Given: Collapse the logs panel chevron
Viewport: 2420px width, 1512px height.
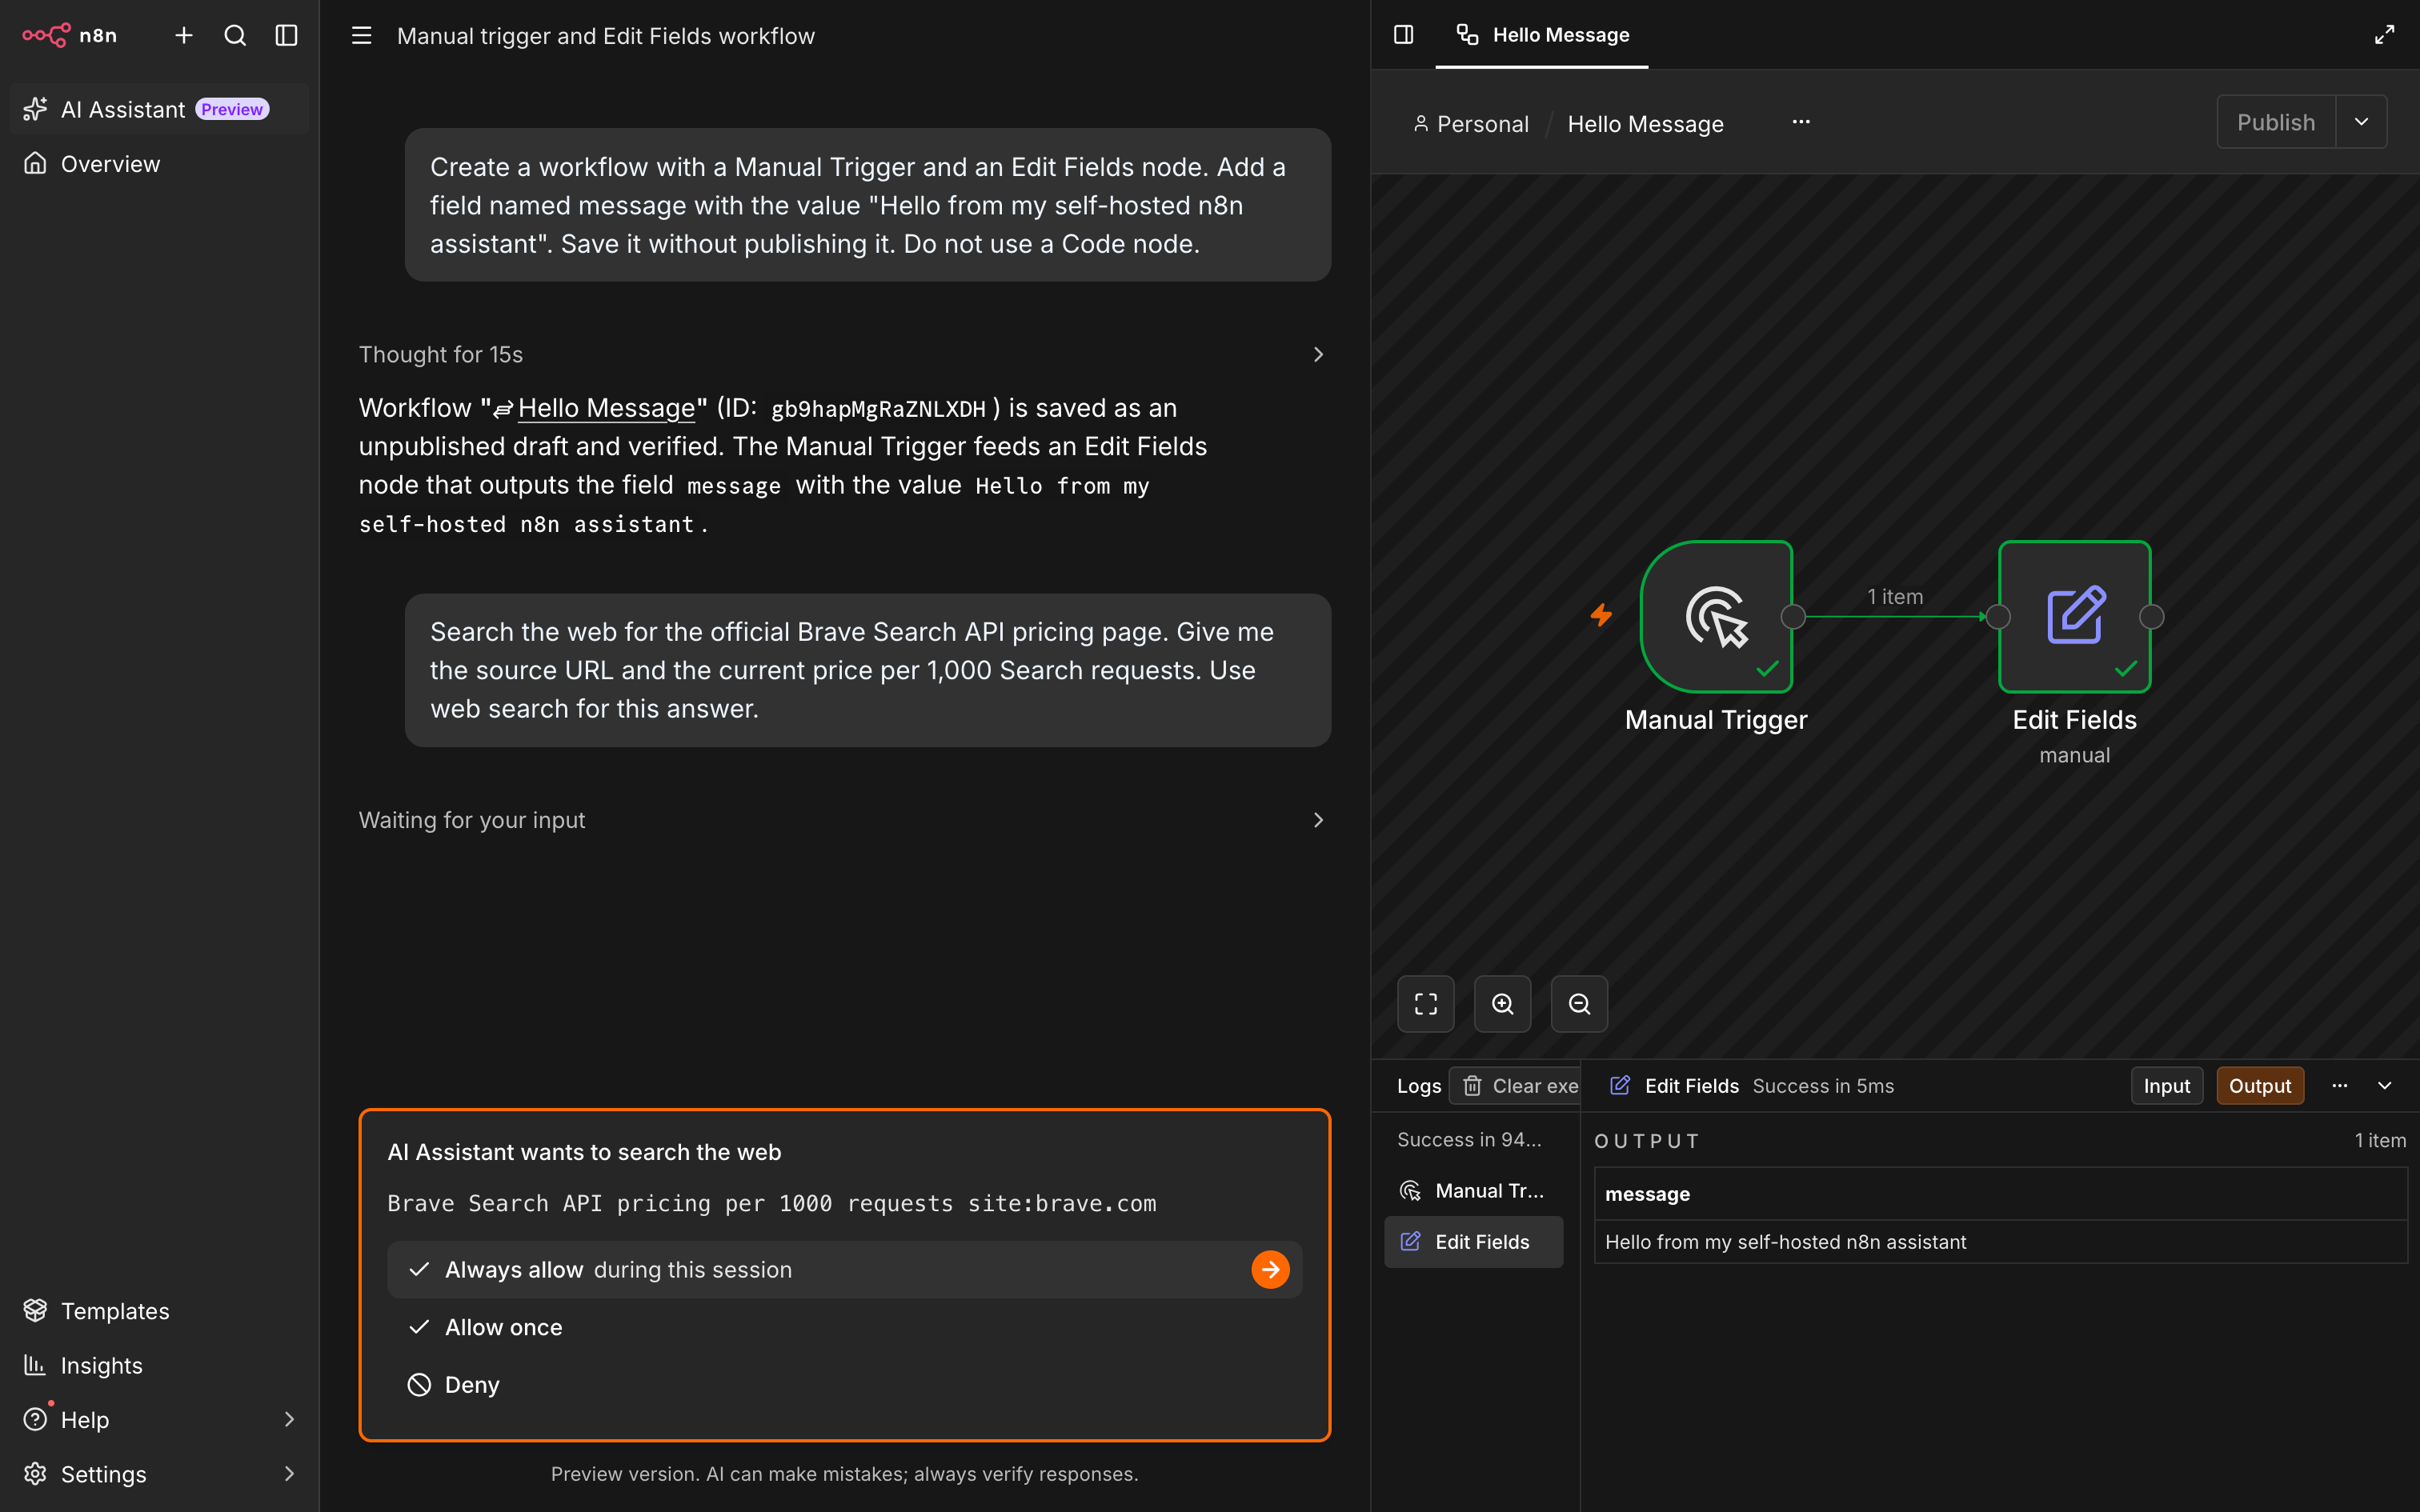Looking at the screenshot, I should coord(2385,1086).
